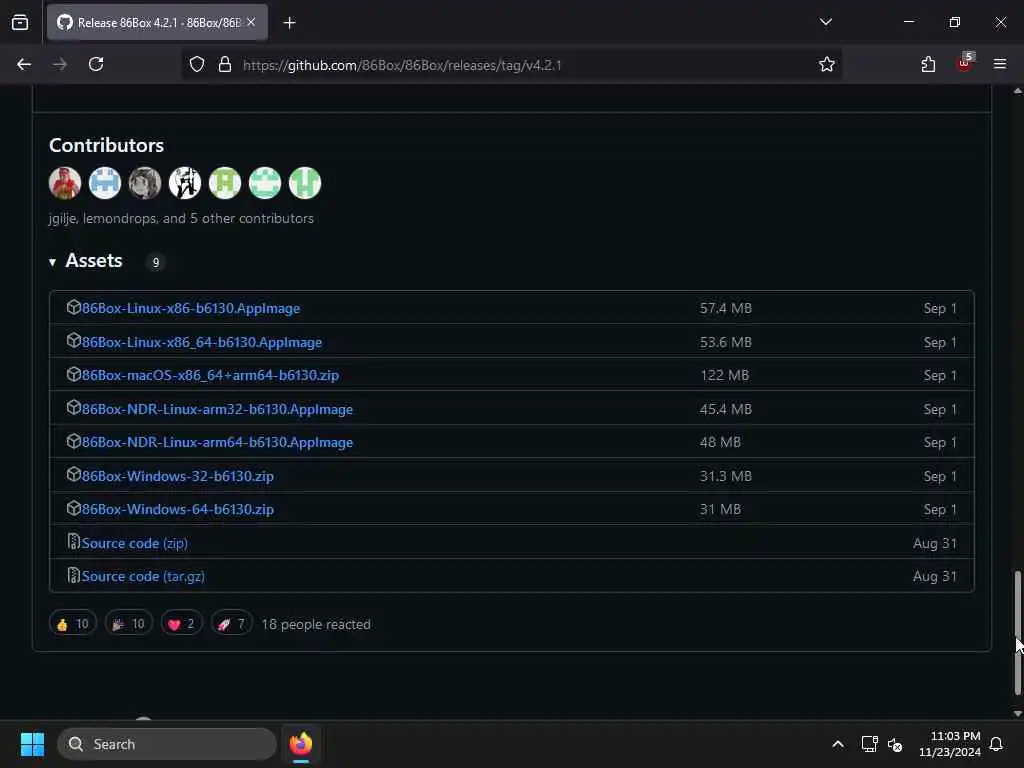Download Source code (tar.gz)
The image size is (1024, 768).
coord(143,577)
